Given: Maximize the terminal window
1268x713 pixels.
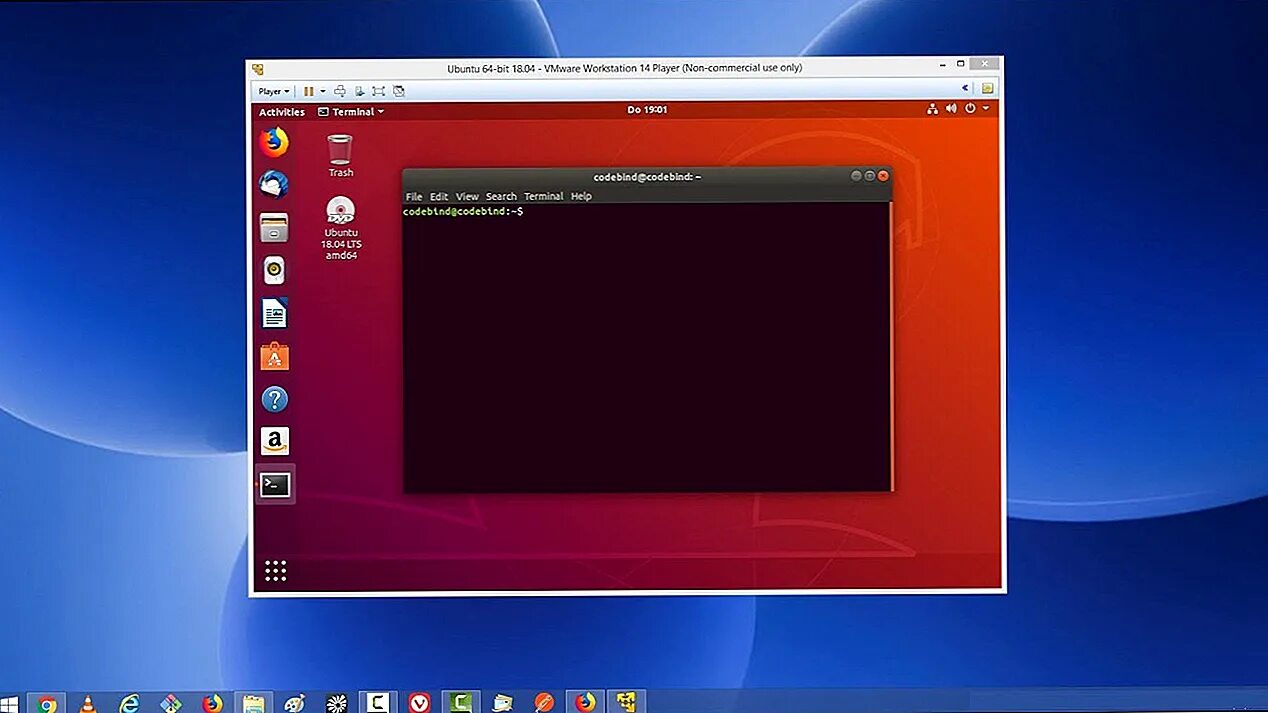Looking at the screenshot, I should point(870,176).
